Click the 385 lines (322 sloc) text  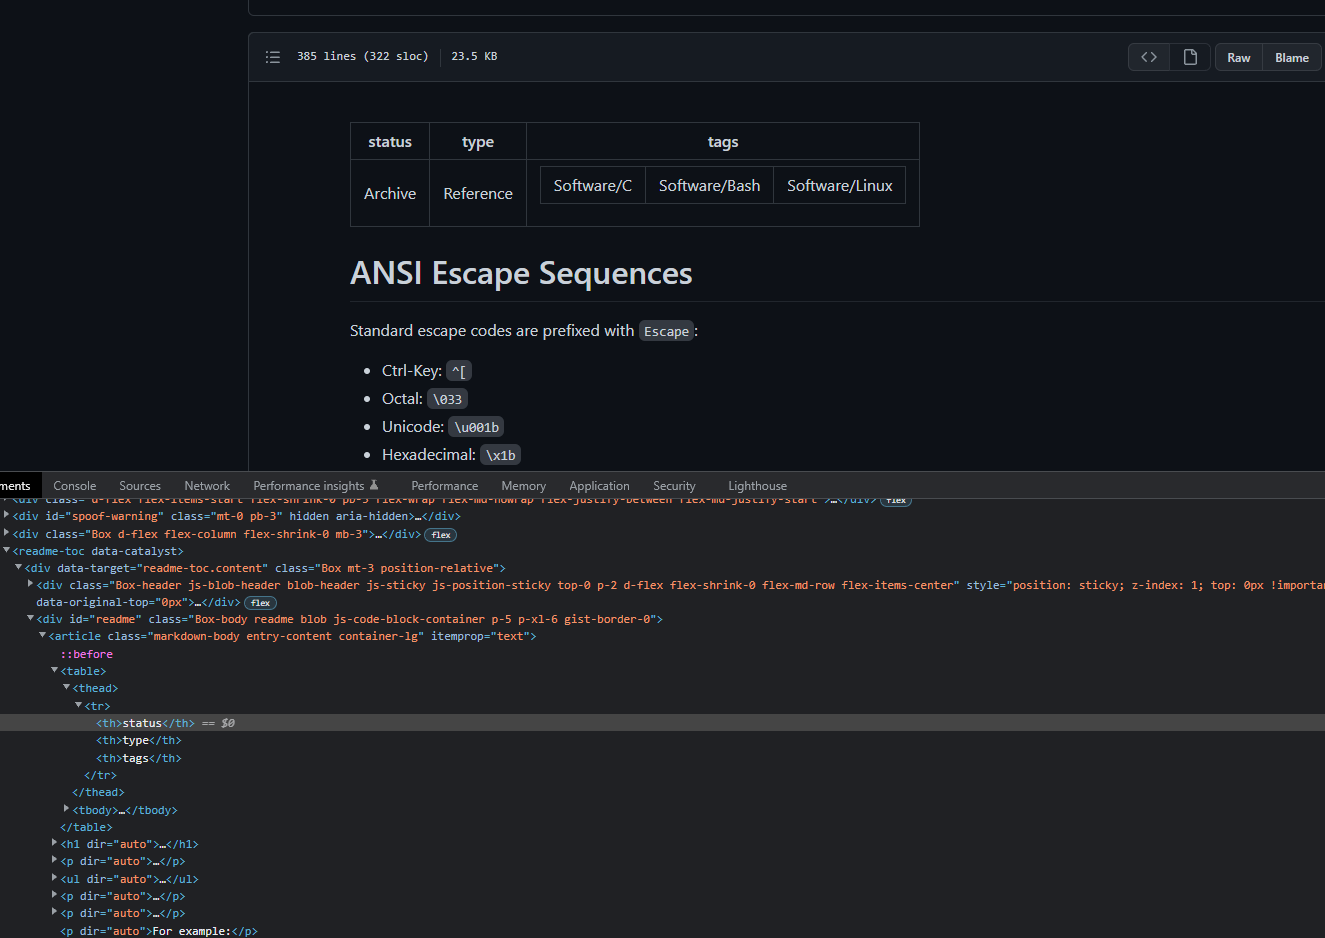point(362,57)
